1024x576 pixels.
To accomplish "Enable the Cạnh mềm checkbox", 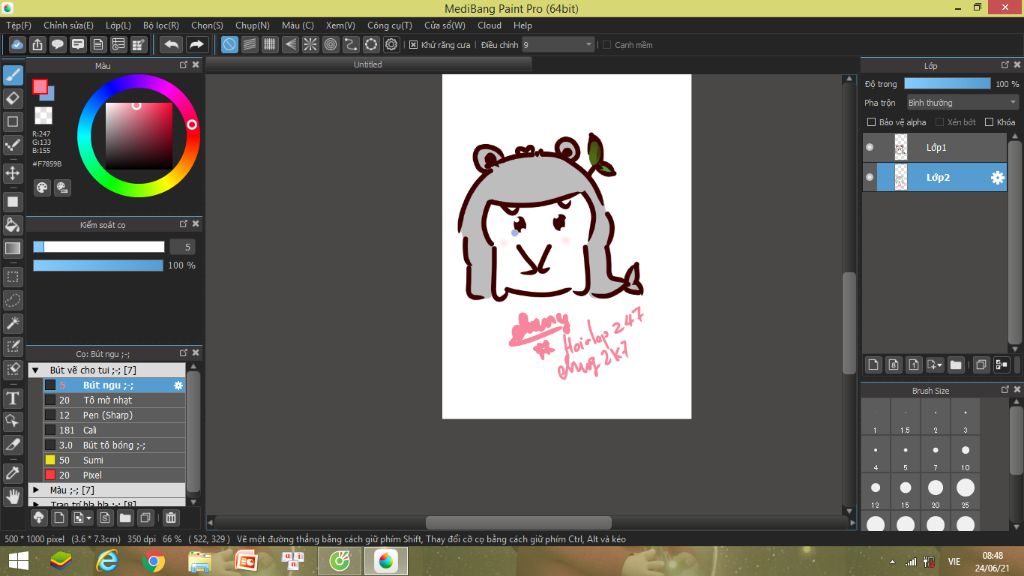I will [607, 45].
